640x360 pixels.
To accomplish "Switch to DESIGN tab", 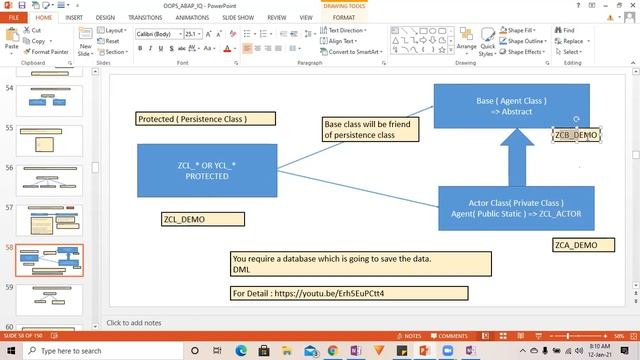I will click(x=105, y=18).
